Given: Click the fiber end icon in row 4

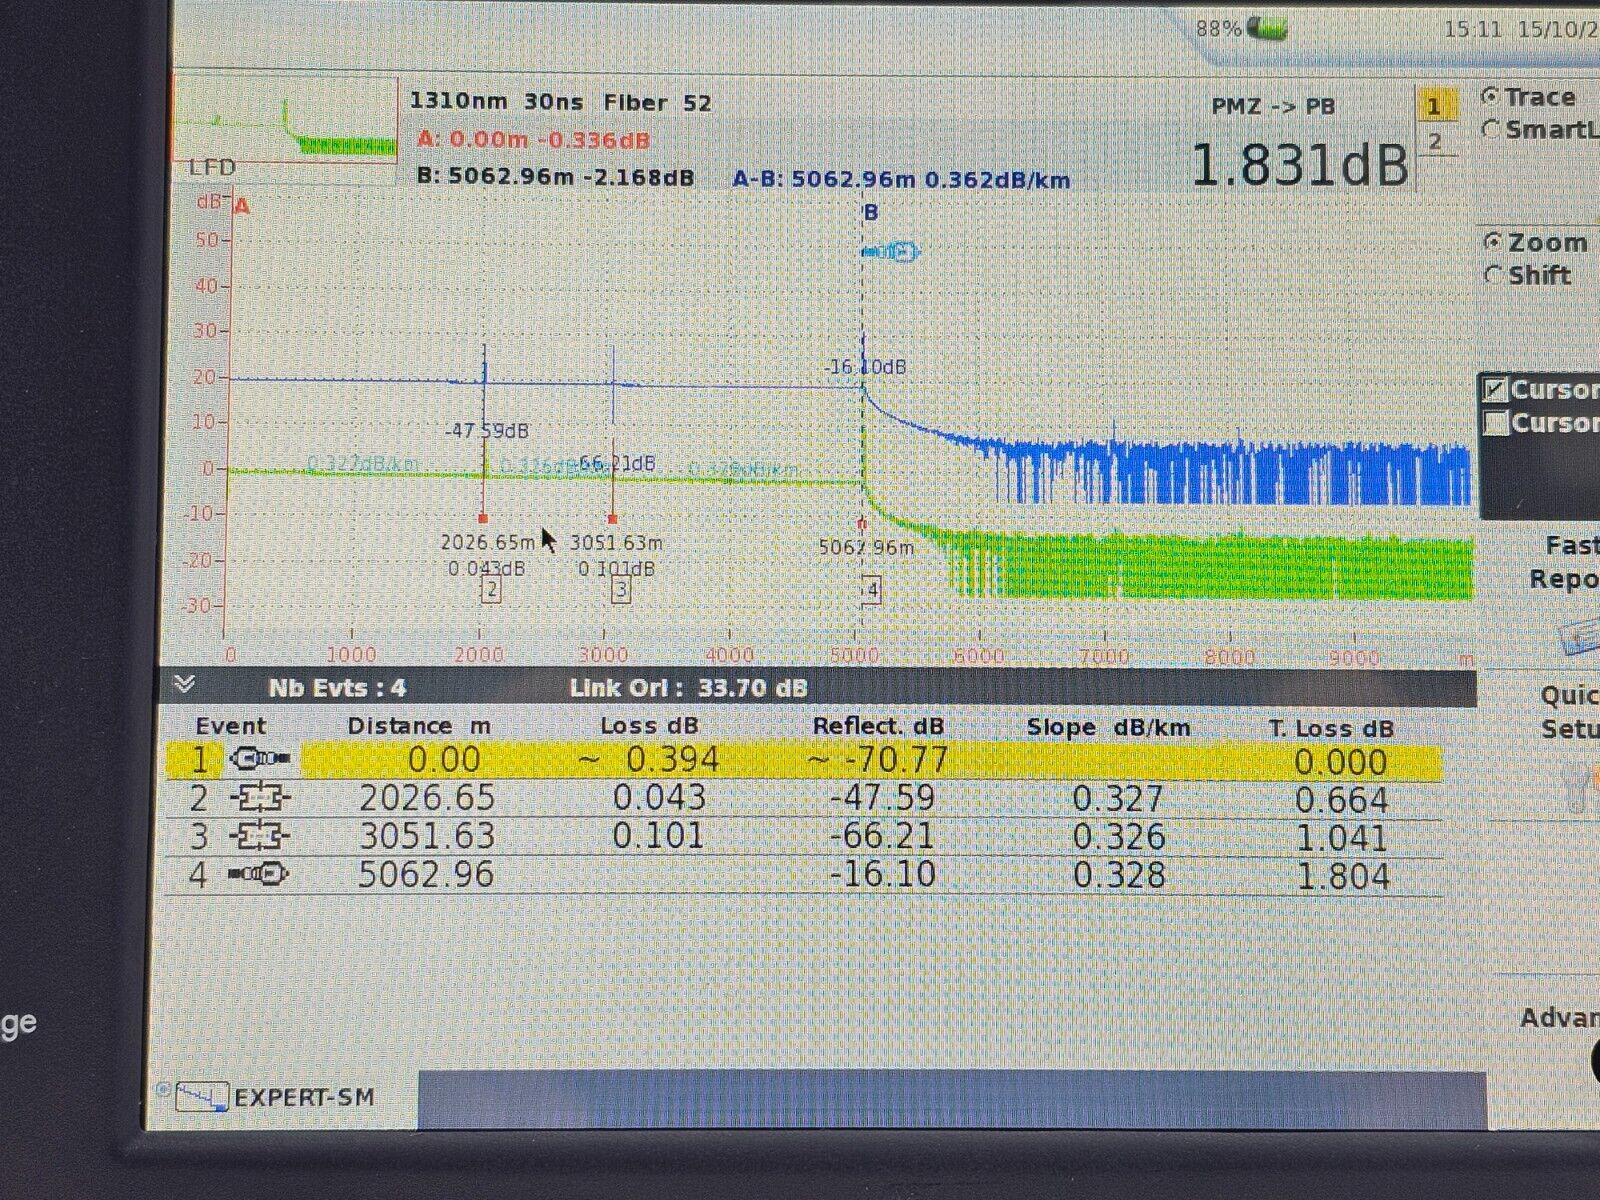Looking at the screenshot, I should click(258, 874).
